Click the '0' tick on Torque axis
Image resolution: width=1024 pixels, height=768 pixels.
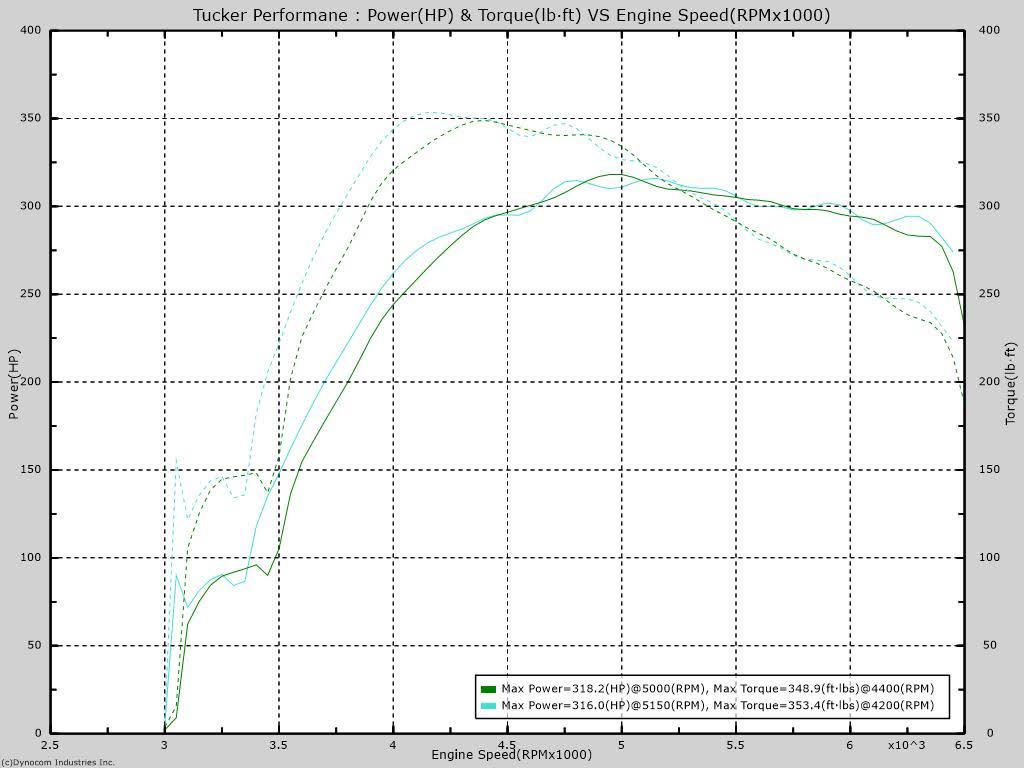989,733
